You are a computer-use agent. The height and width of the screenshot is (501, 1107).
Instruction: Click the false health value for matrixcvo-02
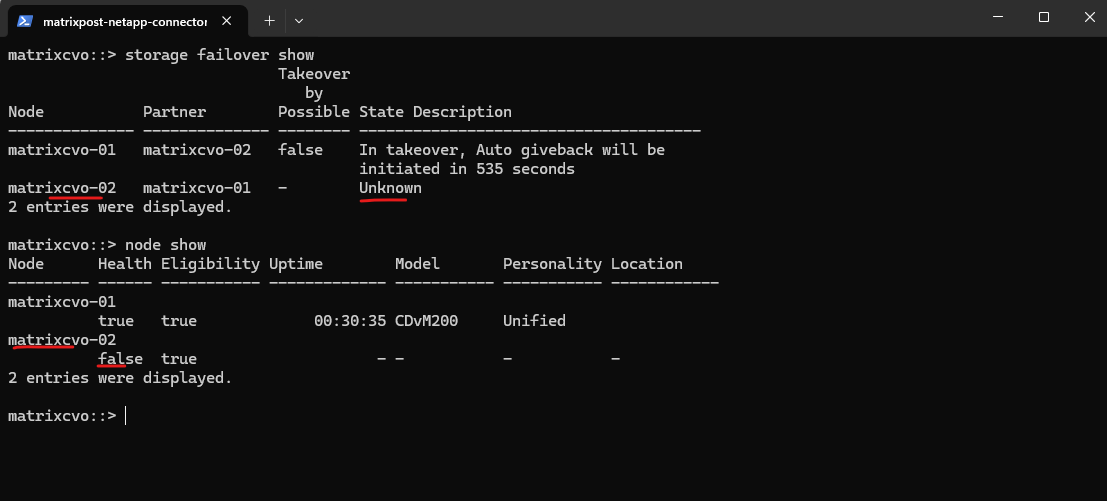tap(120, 358)
